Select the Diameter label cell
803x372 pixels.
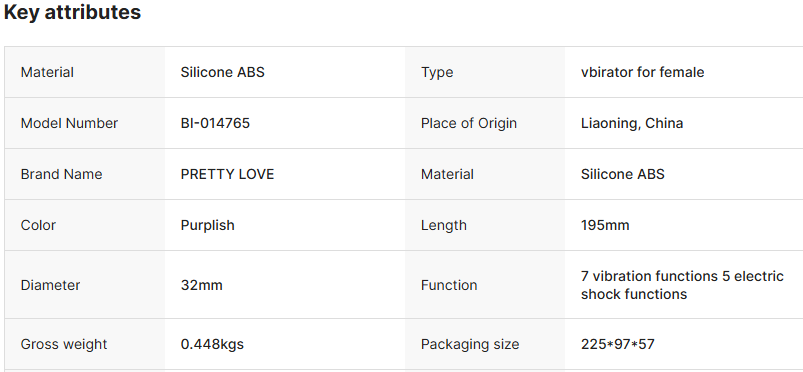click(85, 285)
